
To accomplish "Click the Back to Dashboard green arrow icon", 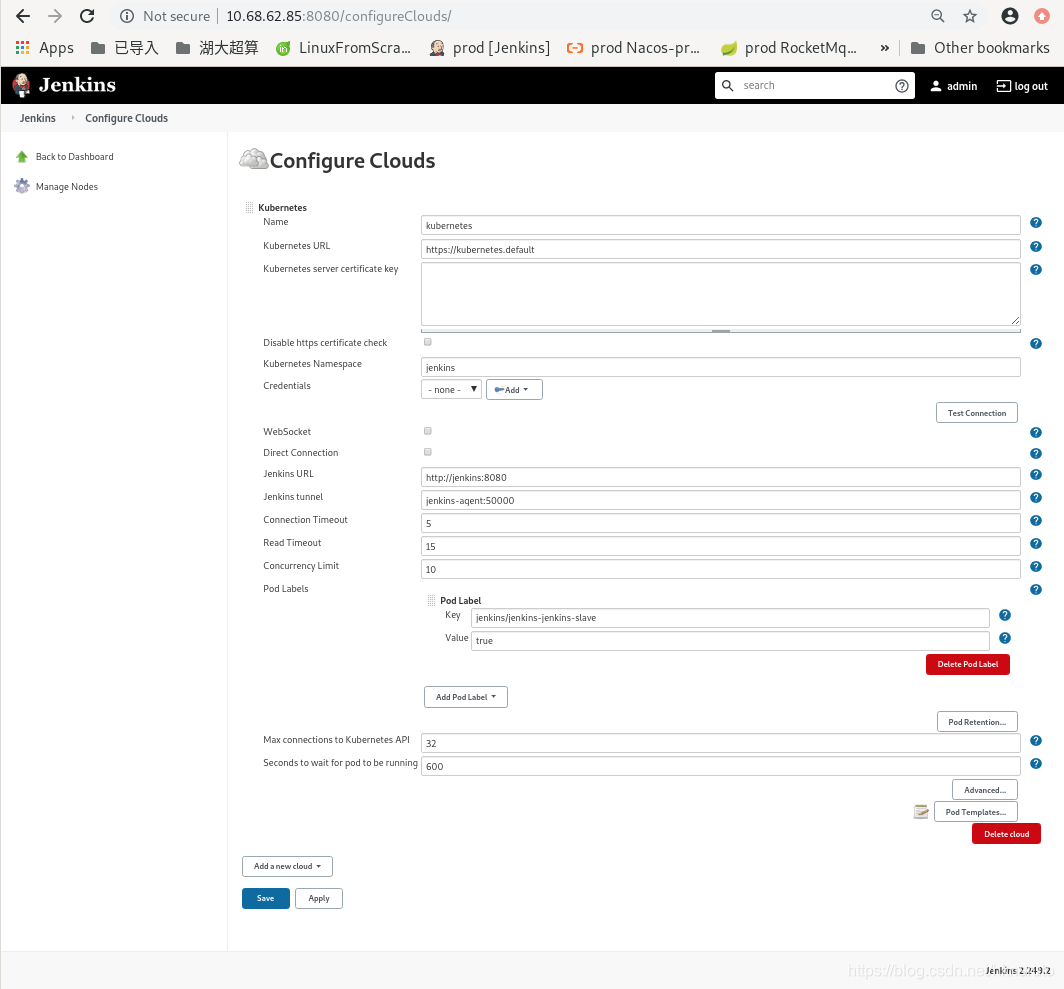I will 22,157.
